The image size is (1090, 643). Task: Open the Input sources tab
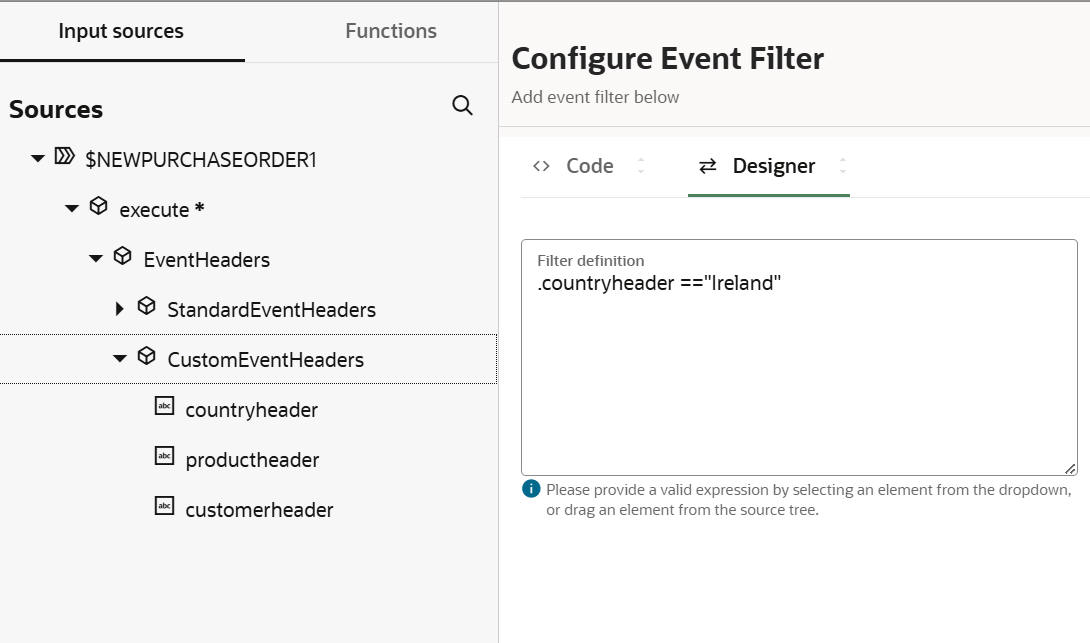121,31
